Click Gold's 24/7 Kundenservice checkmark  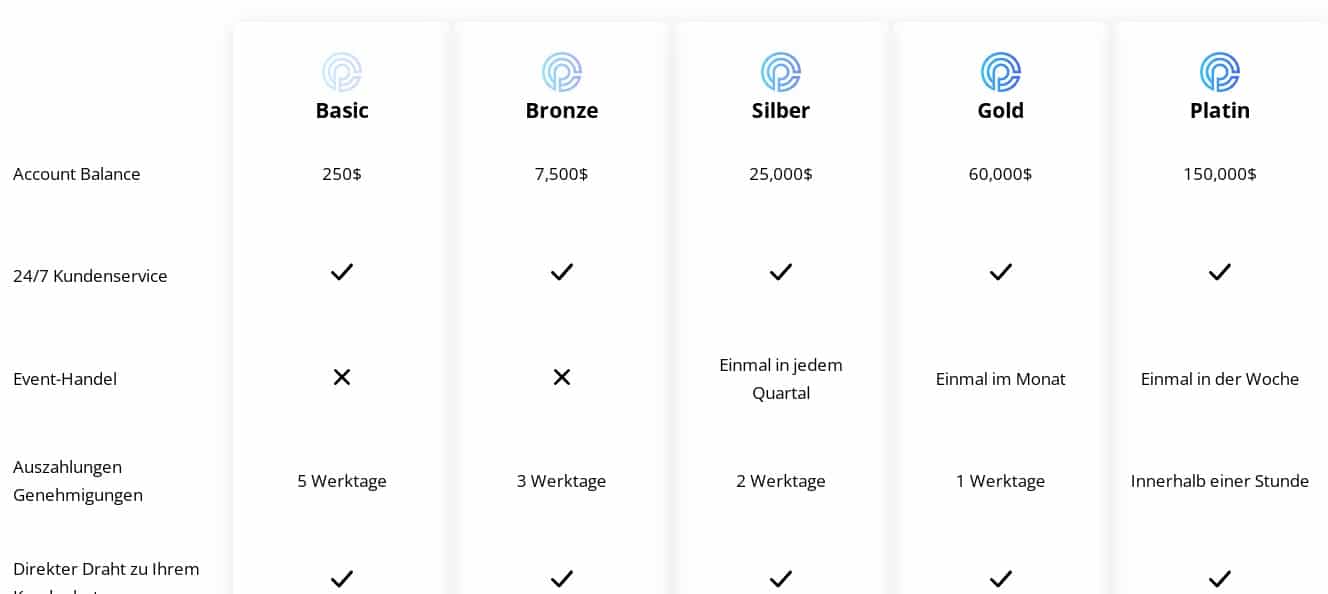(1000, 272)
